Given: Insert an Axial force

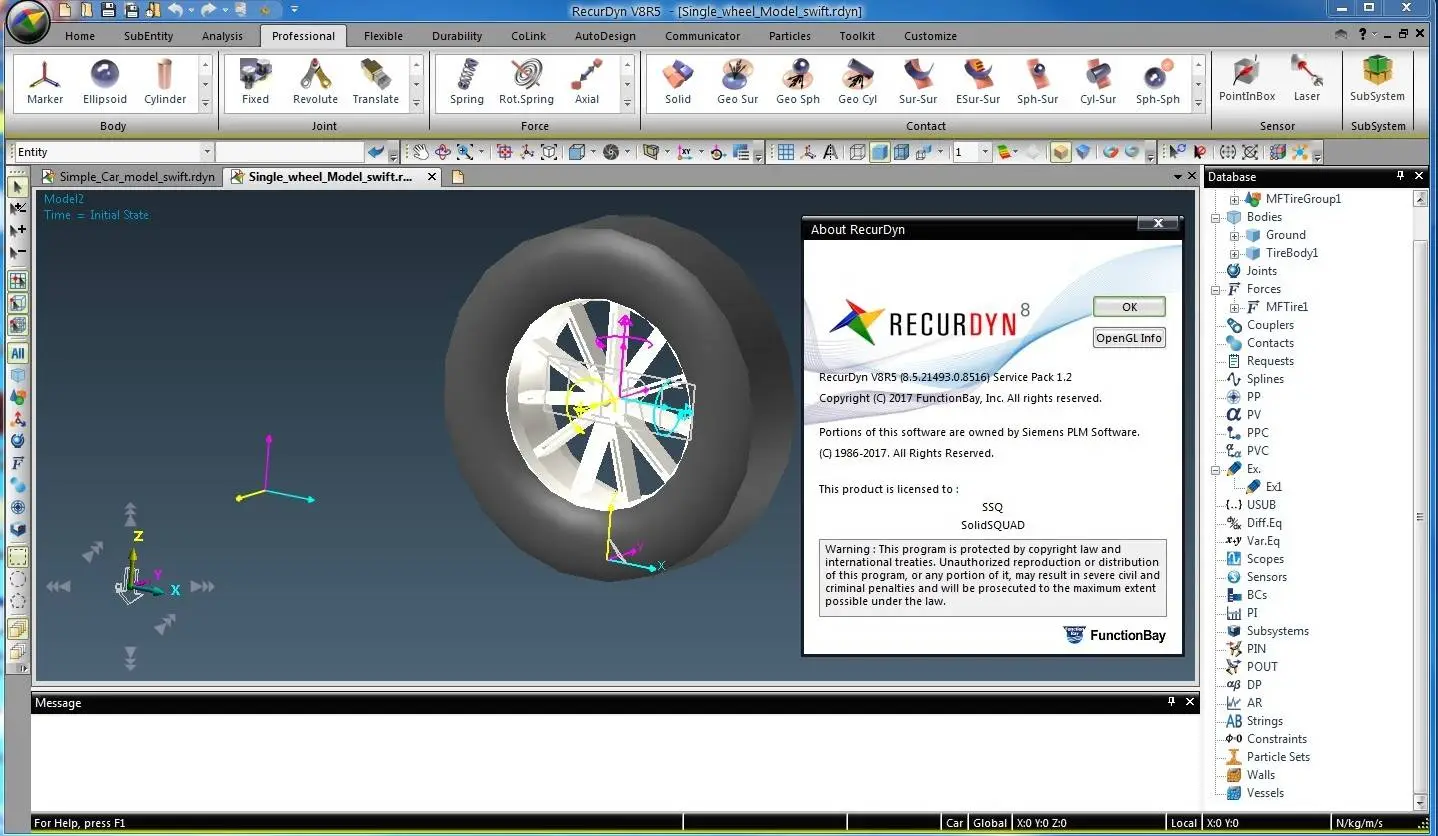Looking at the screenshot, I should point(587,82).
